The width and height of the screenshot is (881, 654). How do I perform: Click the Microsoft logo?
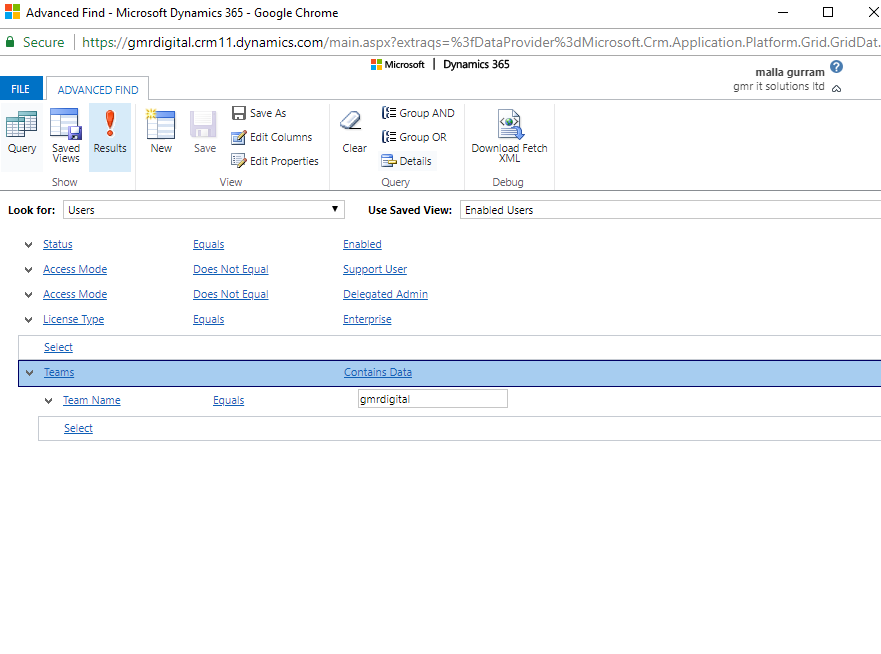[397, 65]
